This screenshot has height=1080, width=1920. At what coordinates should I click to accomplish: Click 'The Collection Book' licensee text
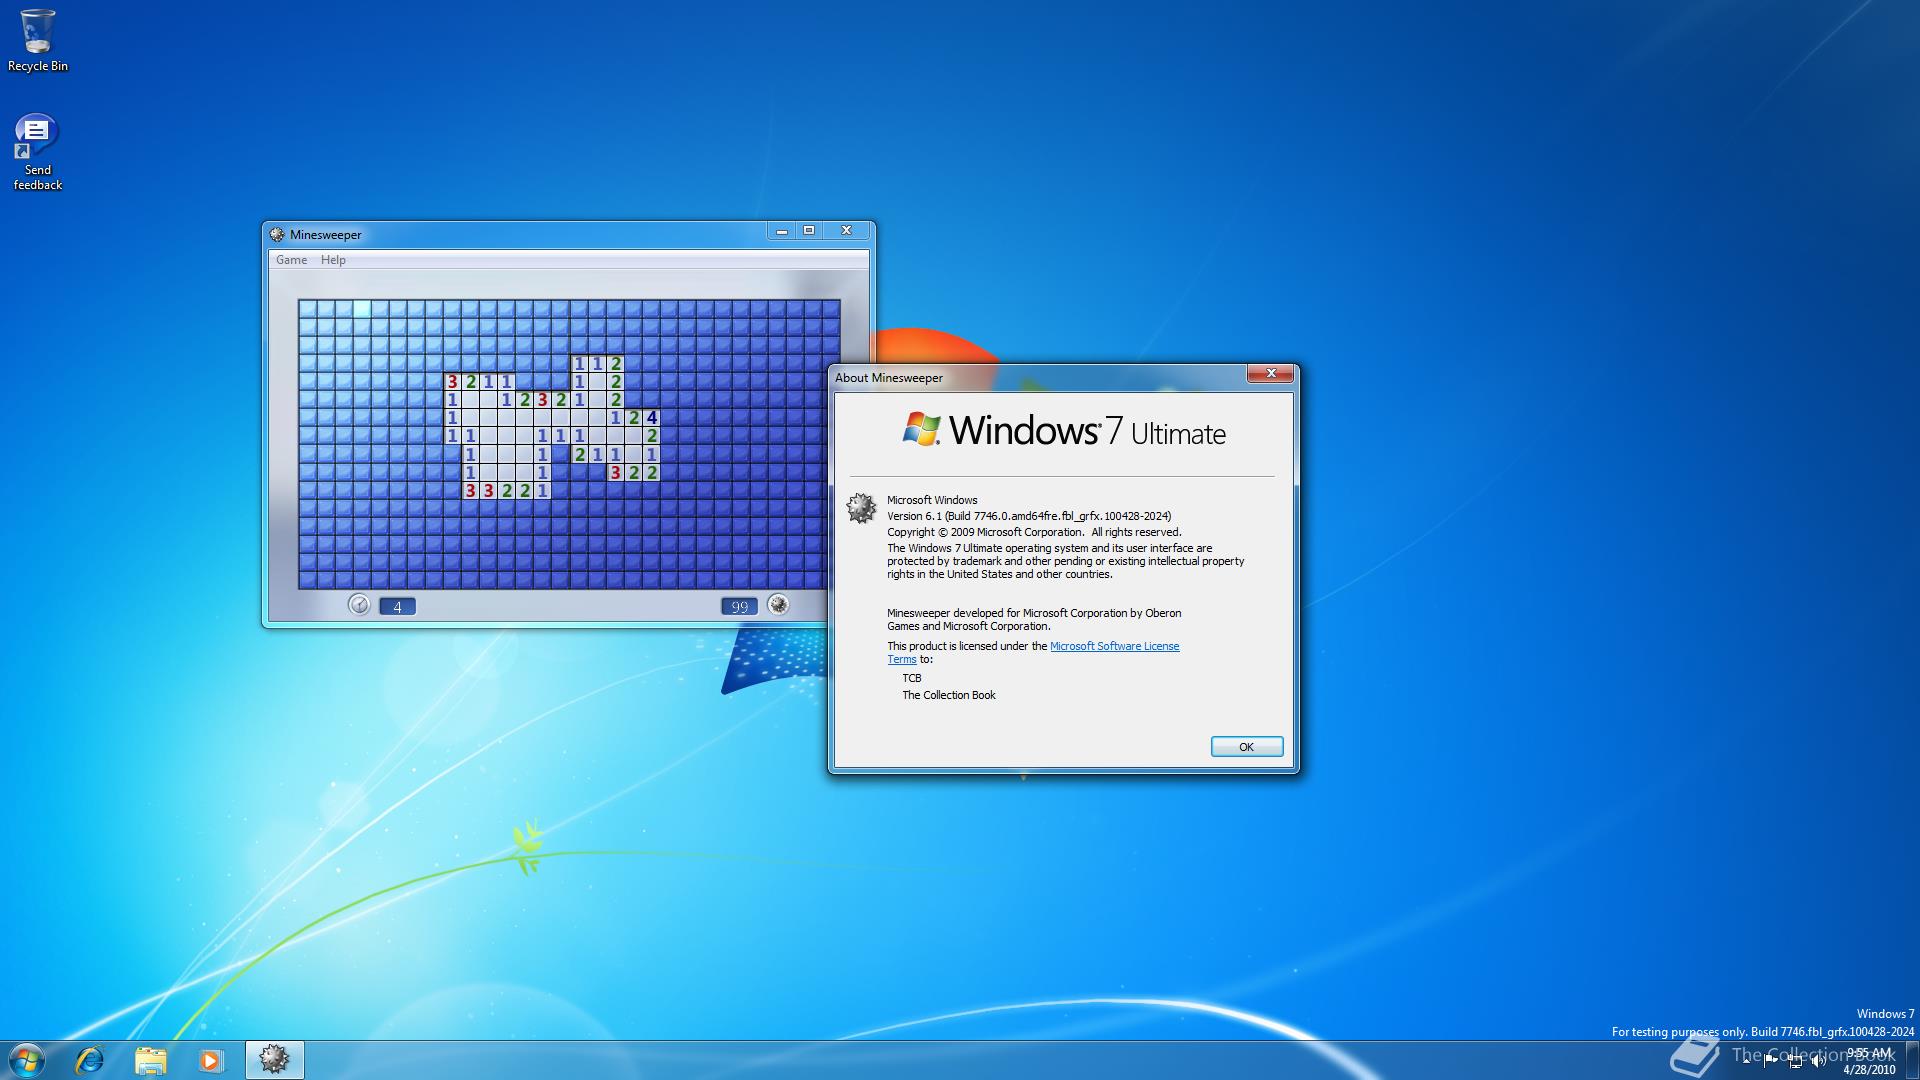click(x=949, y=695)
